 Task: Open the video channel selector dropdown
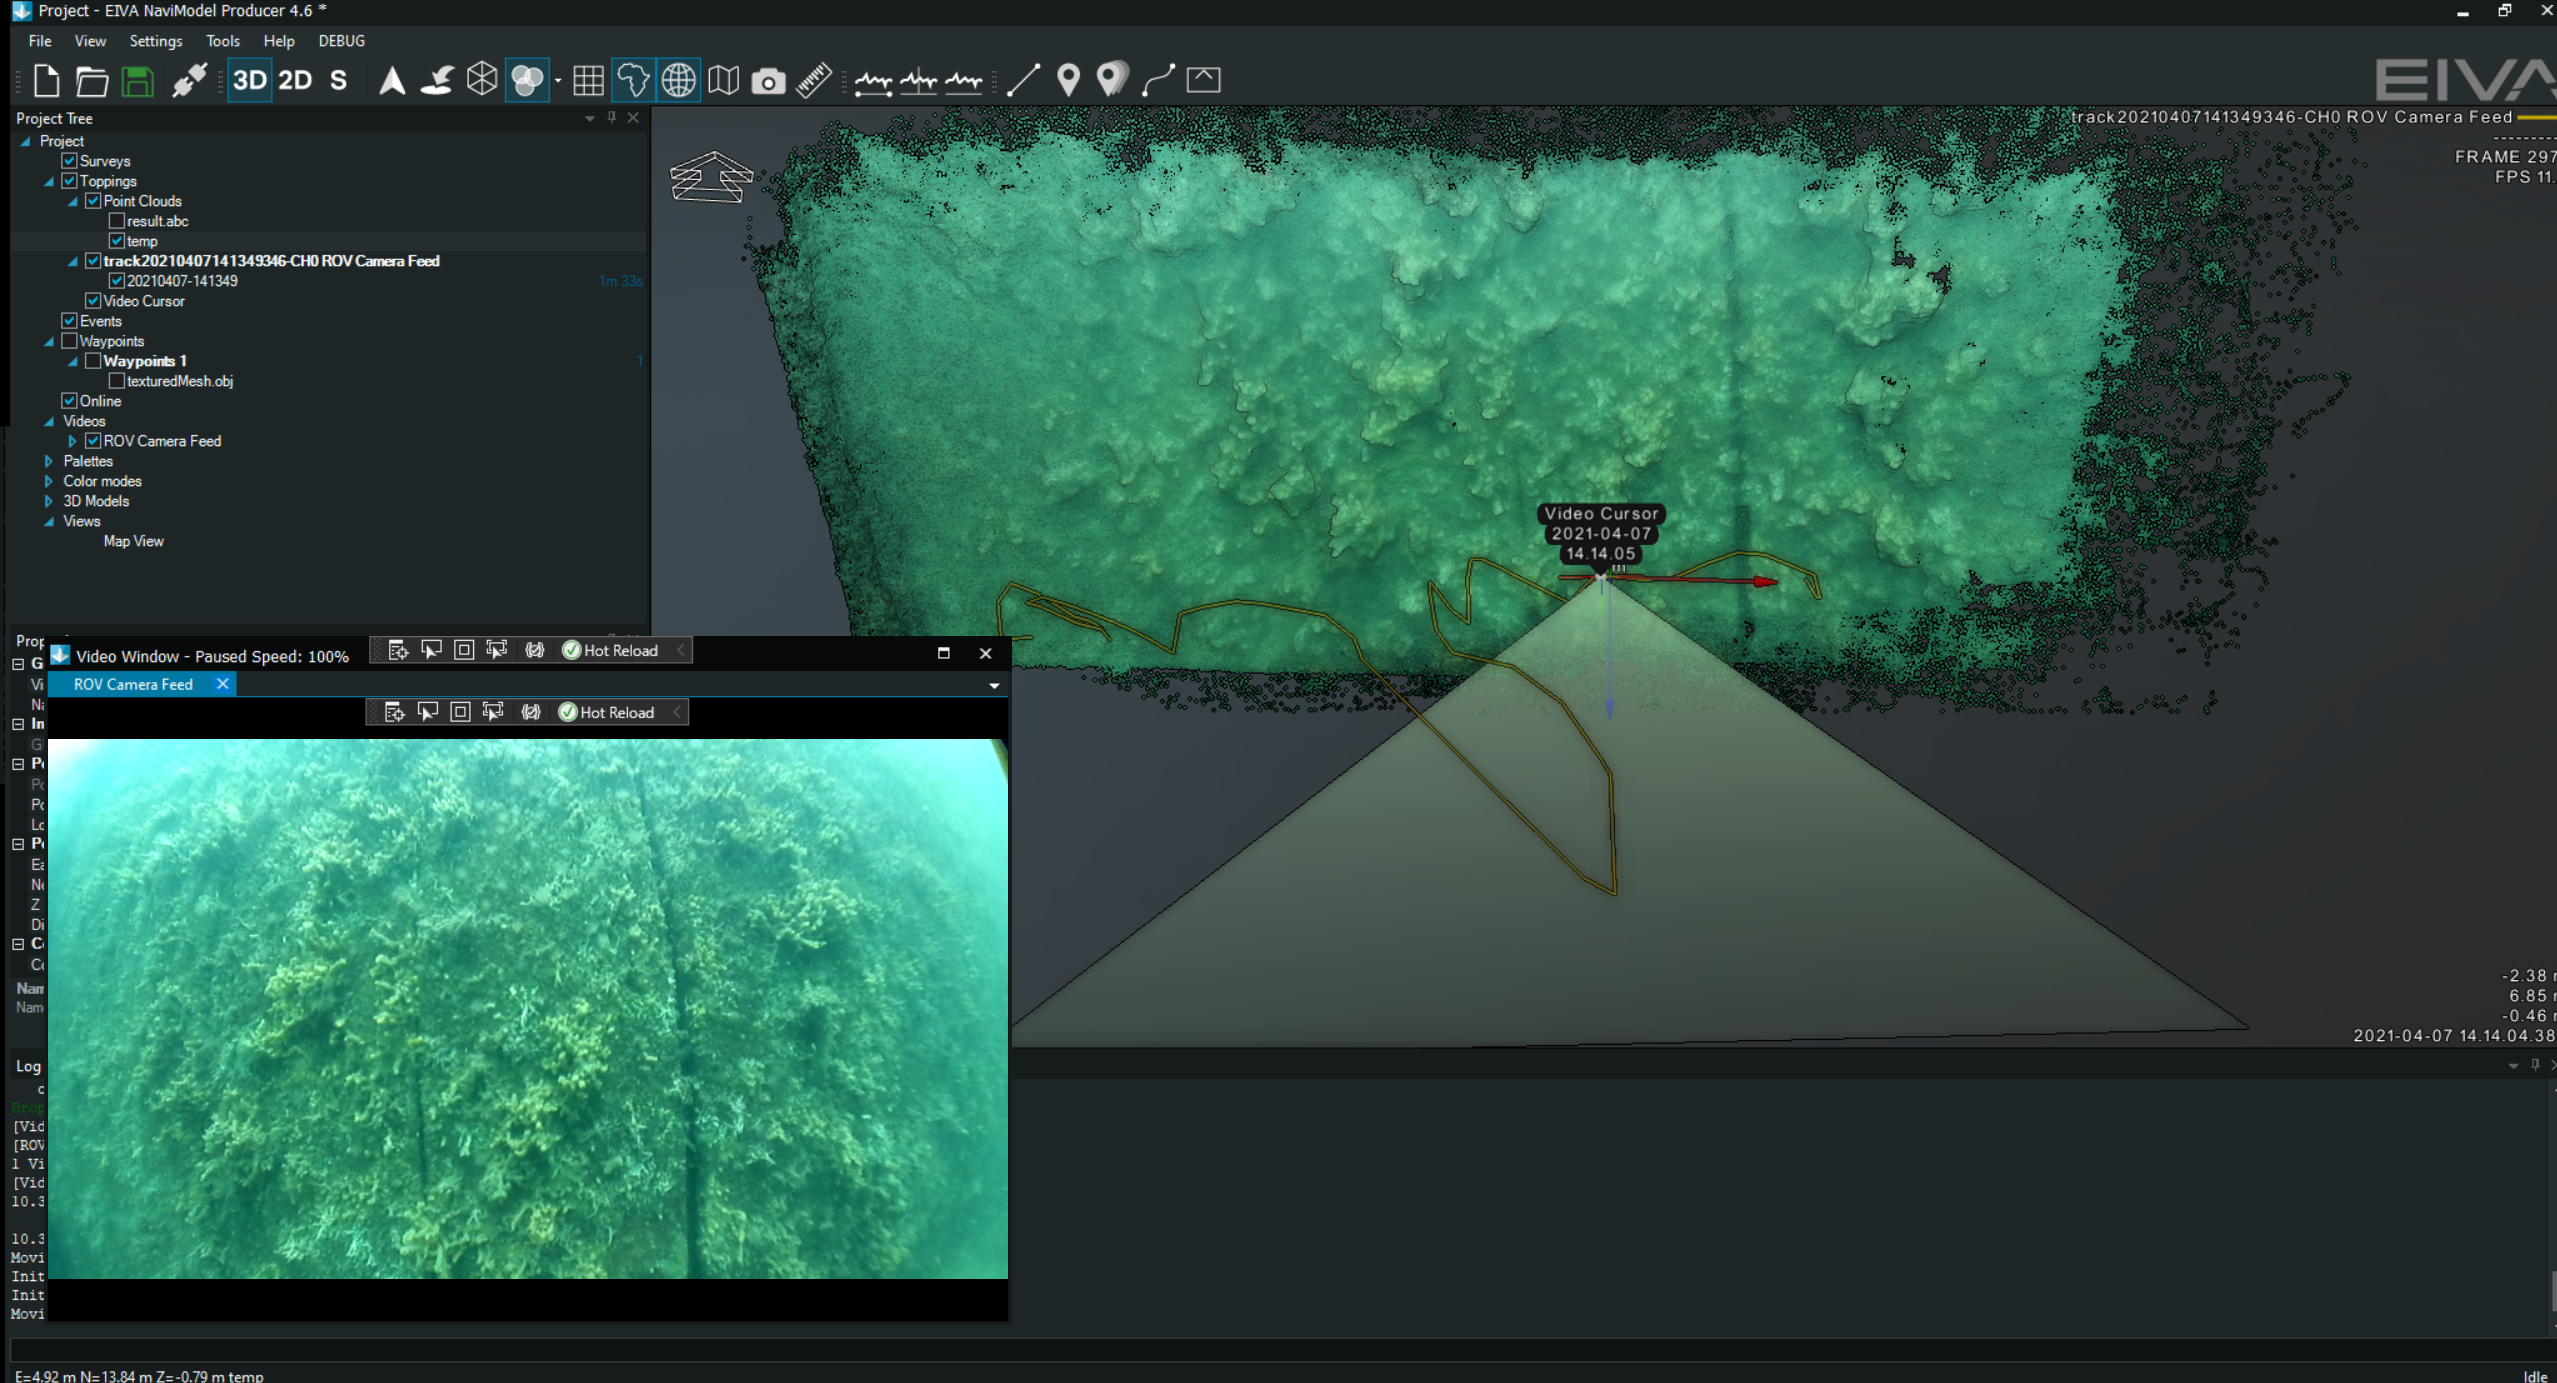point(992,684)
